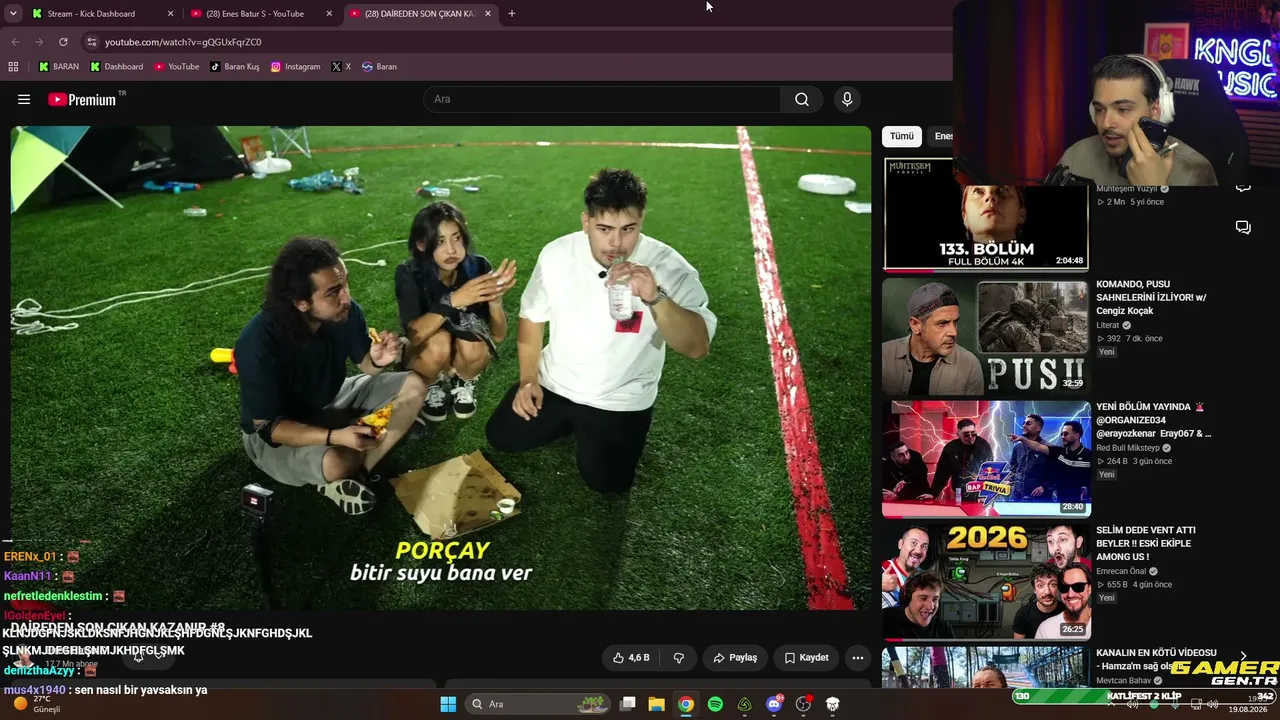Screen dimensions: 1280x720
Task: Open the PUSU Cengiz Koçak video thumbnail
Action: pos(985,336)
